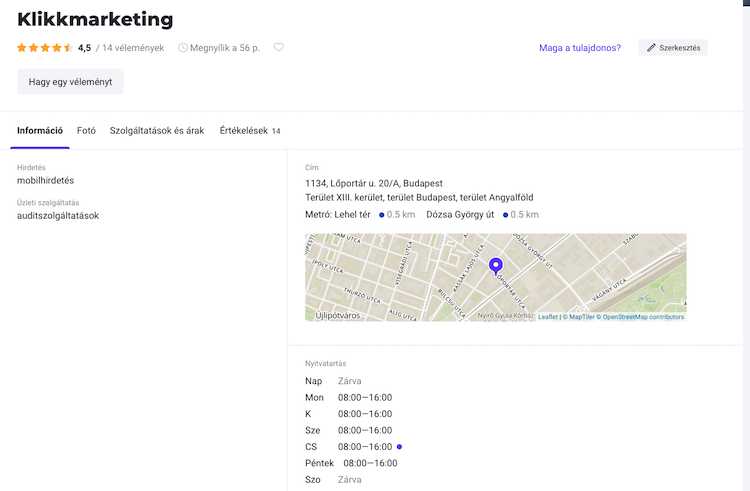Click the clock icon beside Megnyílik
Screen dimensions: 750x491
(183, 48)
